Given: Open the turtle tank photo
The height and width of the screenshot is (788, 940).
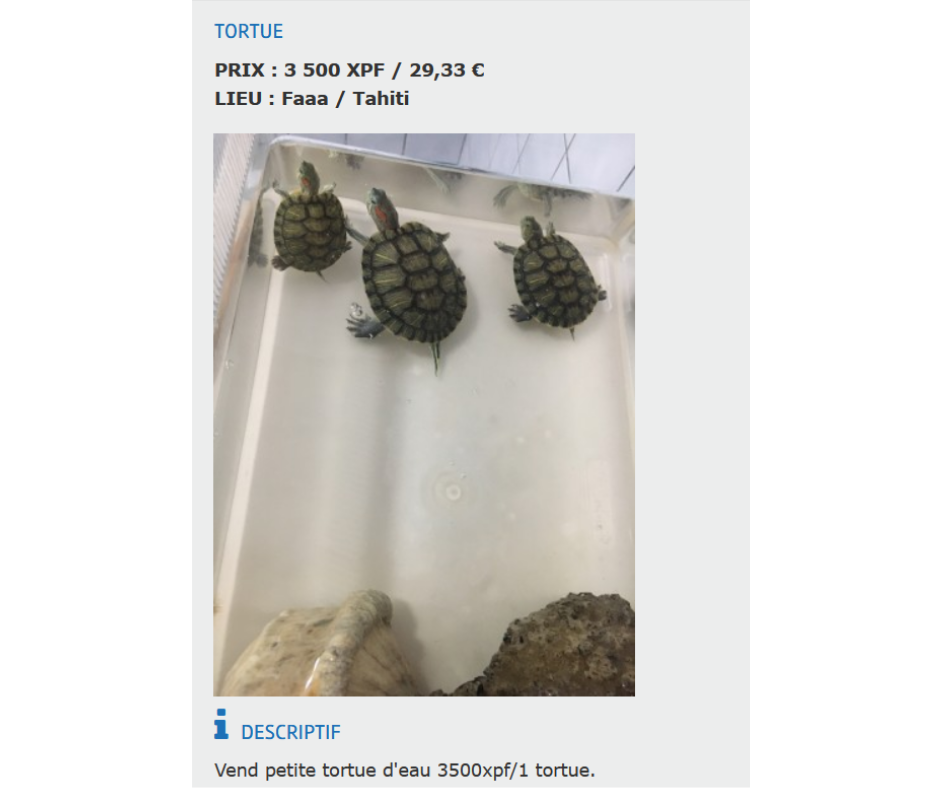Looking at the screenshot, I should [x=424, y=414].
